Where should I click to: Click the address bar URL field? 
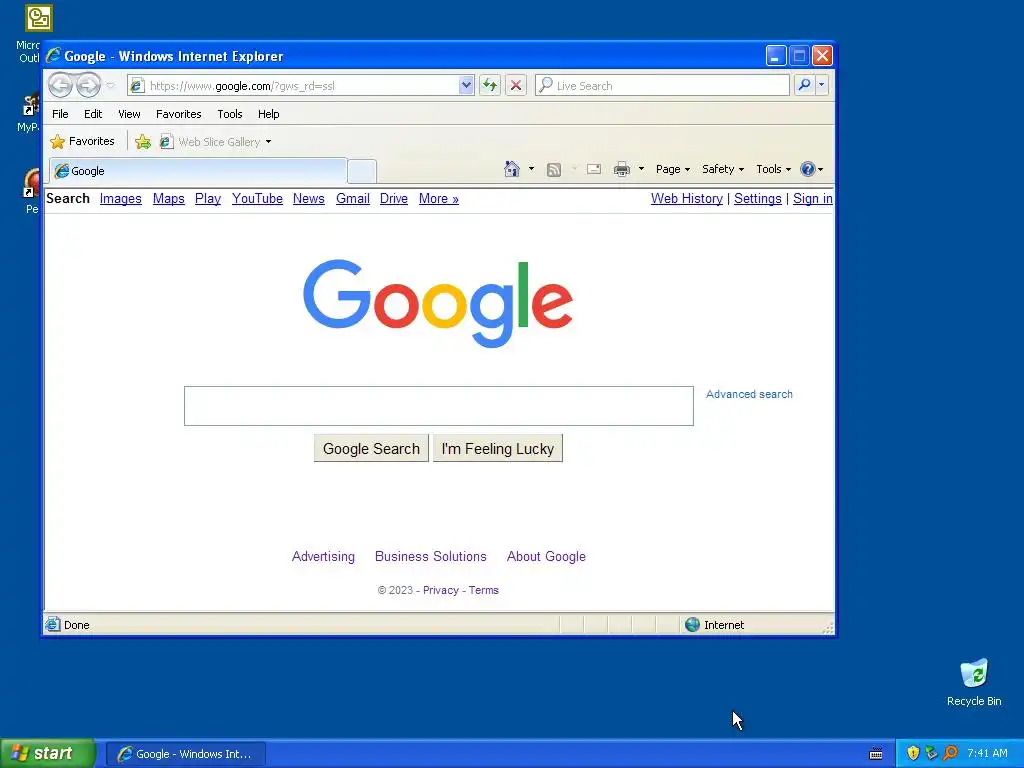tap(302, 86)
